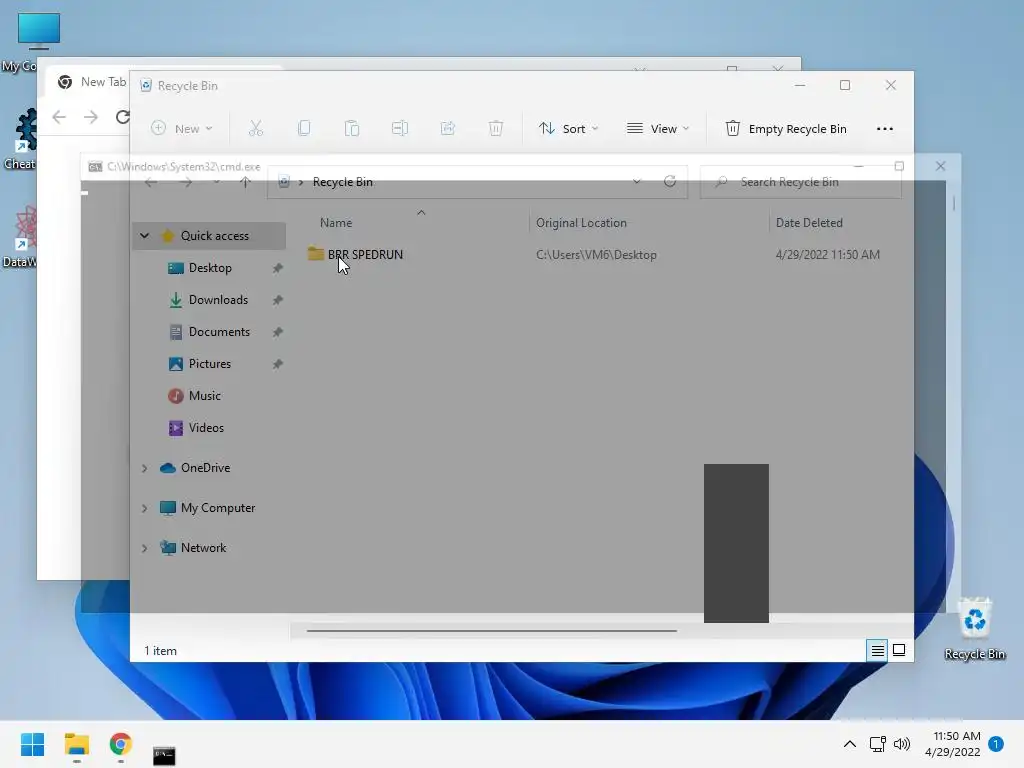This screenshot has width=1024, height=768.
Task: Click Chrome window's back arrow
Action: [59, 117]
